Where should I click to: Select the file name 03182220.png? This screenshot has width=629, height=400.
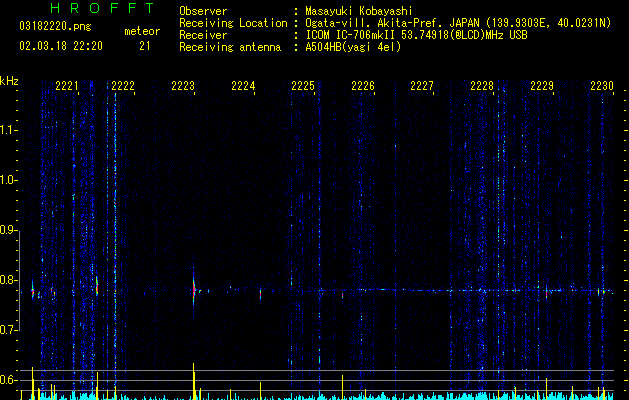pyautogui.click(x=55, y=27)
